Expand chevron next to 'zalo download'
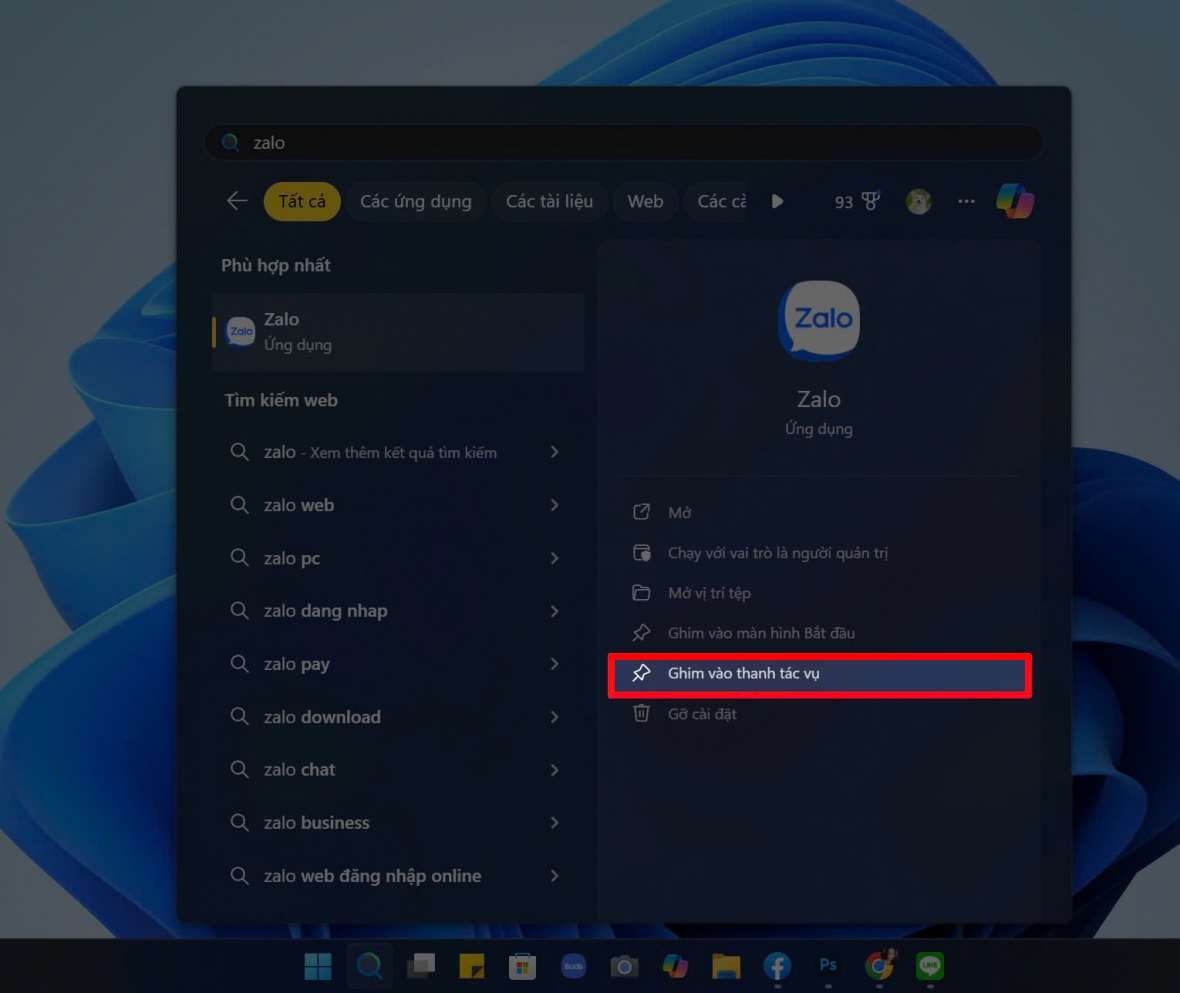The height and width of the screenshot is (993, 1180). [555, 717]
